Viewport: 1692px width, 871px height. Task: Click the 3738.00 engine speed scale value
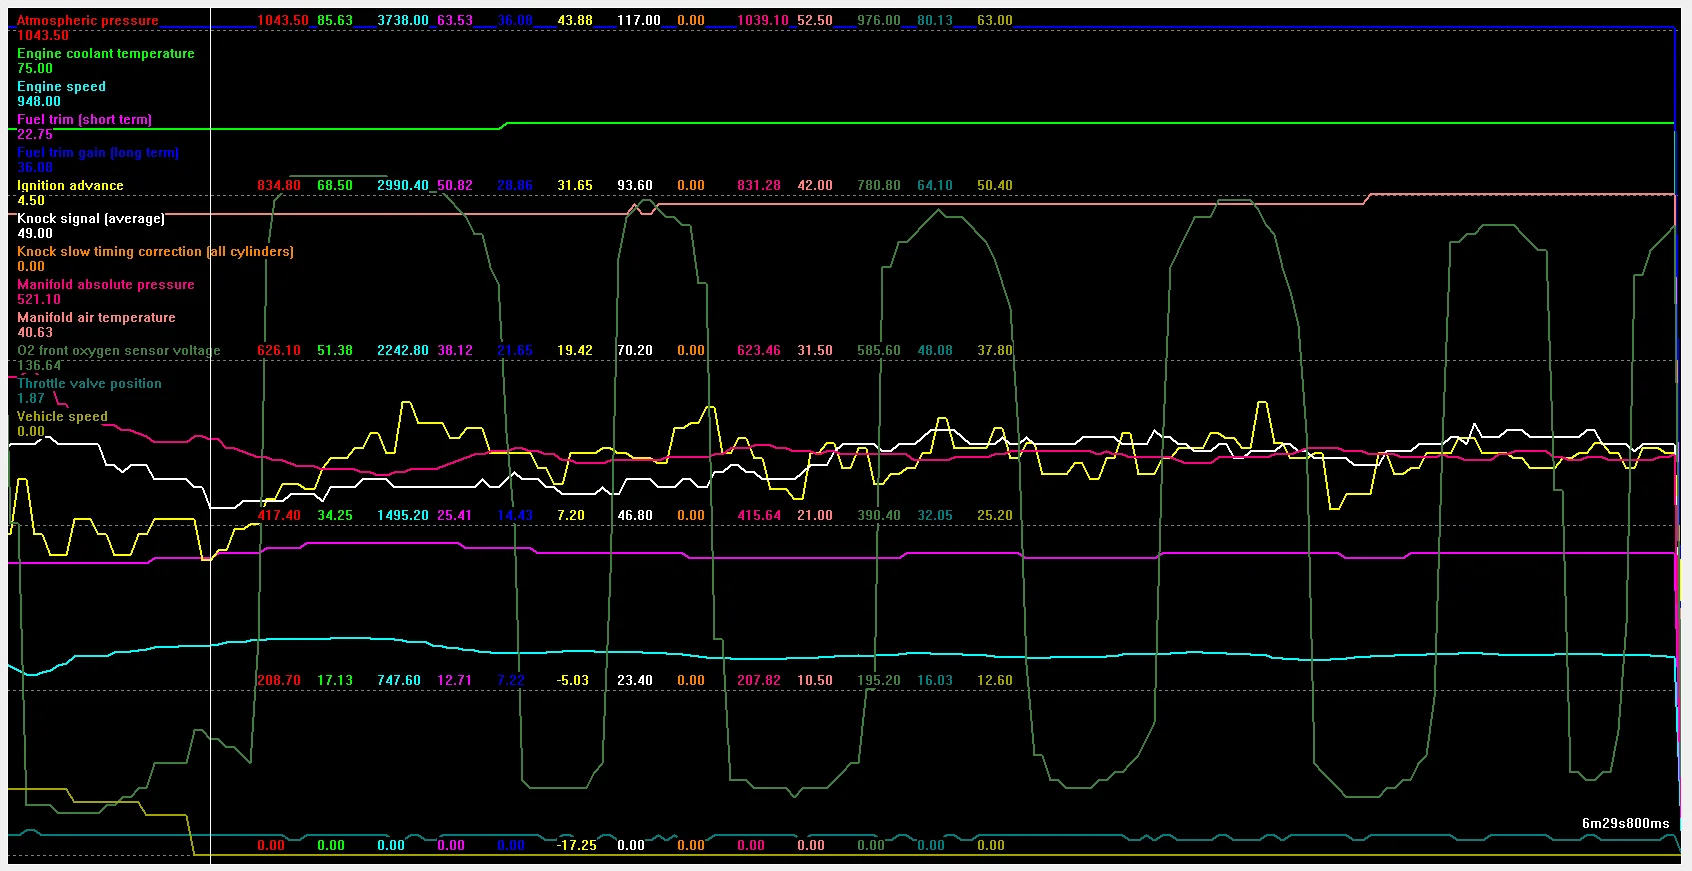point(403,20)
